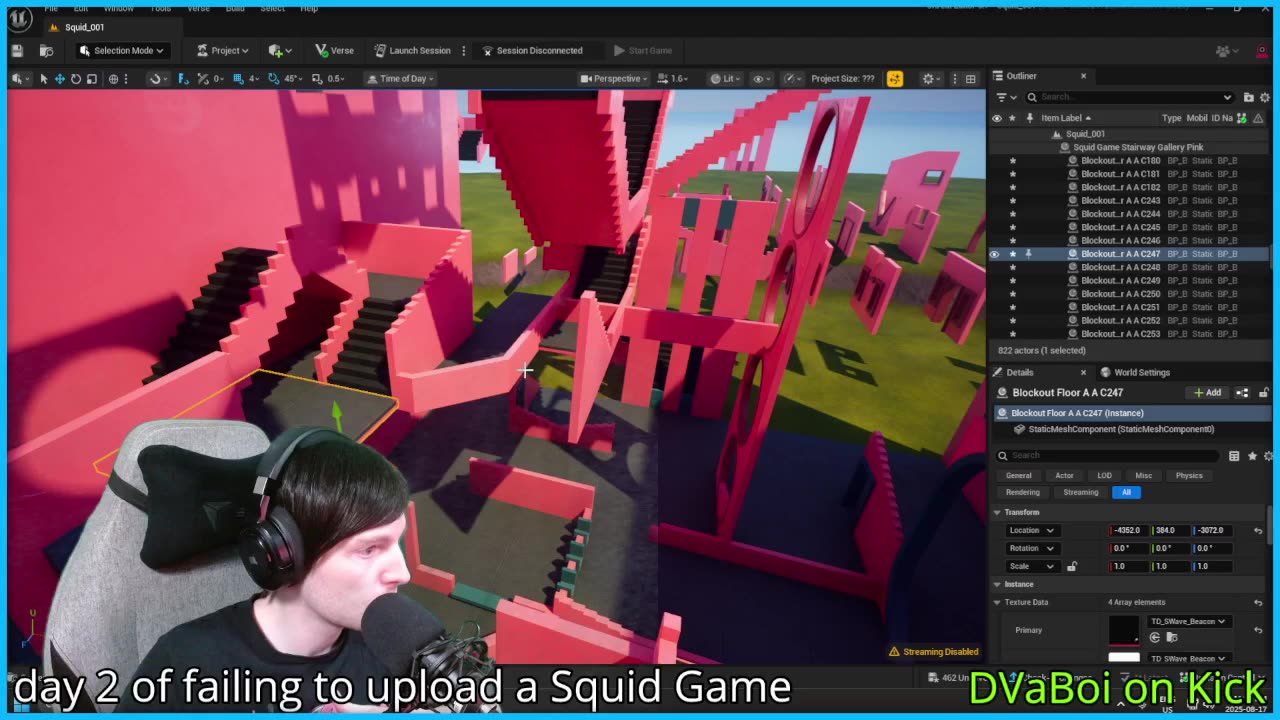Toggle the surface/foliage snap icon
The image size is (1280, 720).
[183, 78]
